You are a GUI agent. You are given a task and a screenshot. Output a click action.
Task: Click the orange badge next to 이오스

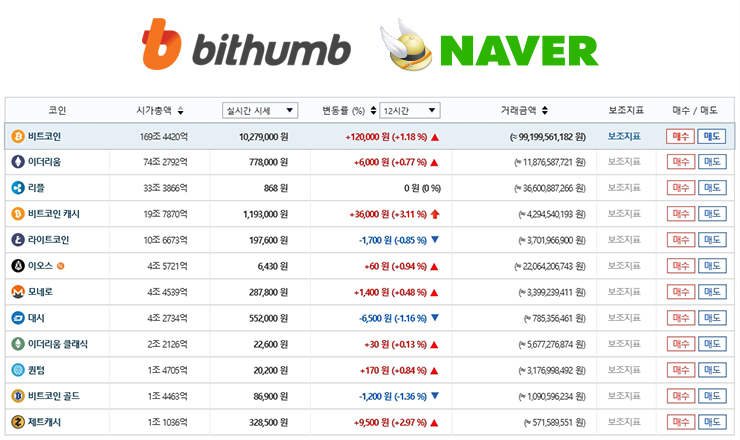60,266
